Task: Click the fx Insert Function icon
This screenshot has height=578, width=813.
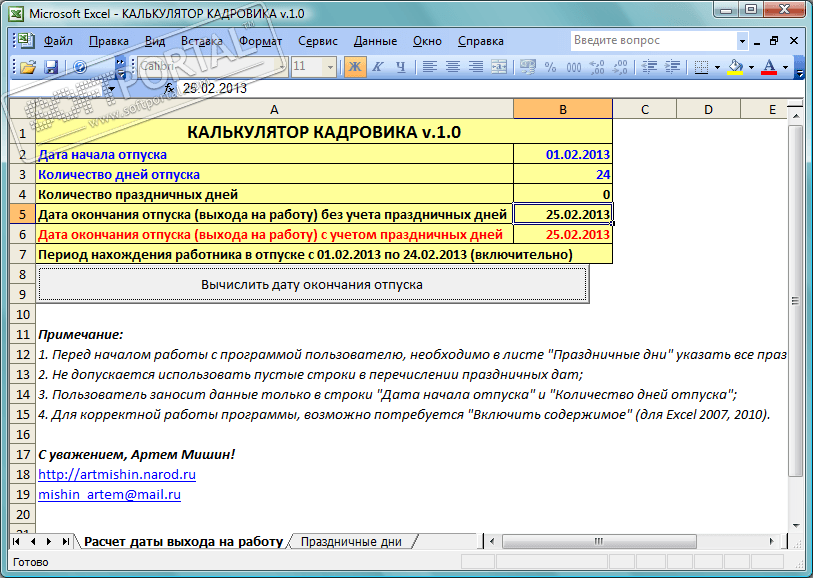Action: pyautogui.click(x=169, y=89)
